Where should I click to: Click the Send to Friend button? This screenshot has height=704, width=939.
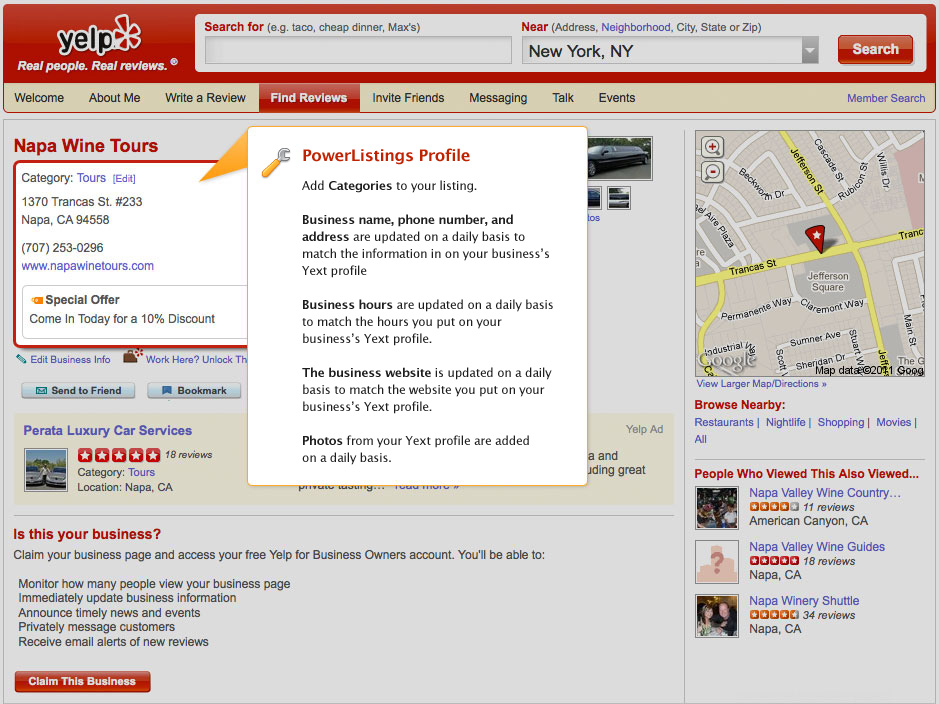78,390
